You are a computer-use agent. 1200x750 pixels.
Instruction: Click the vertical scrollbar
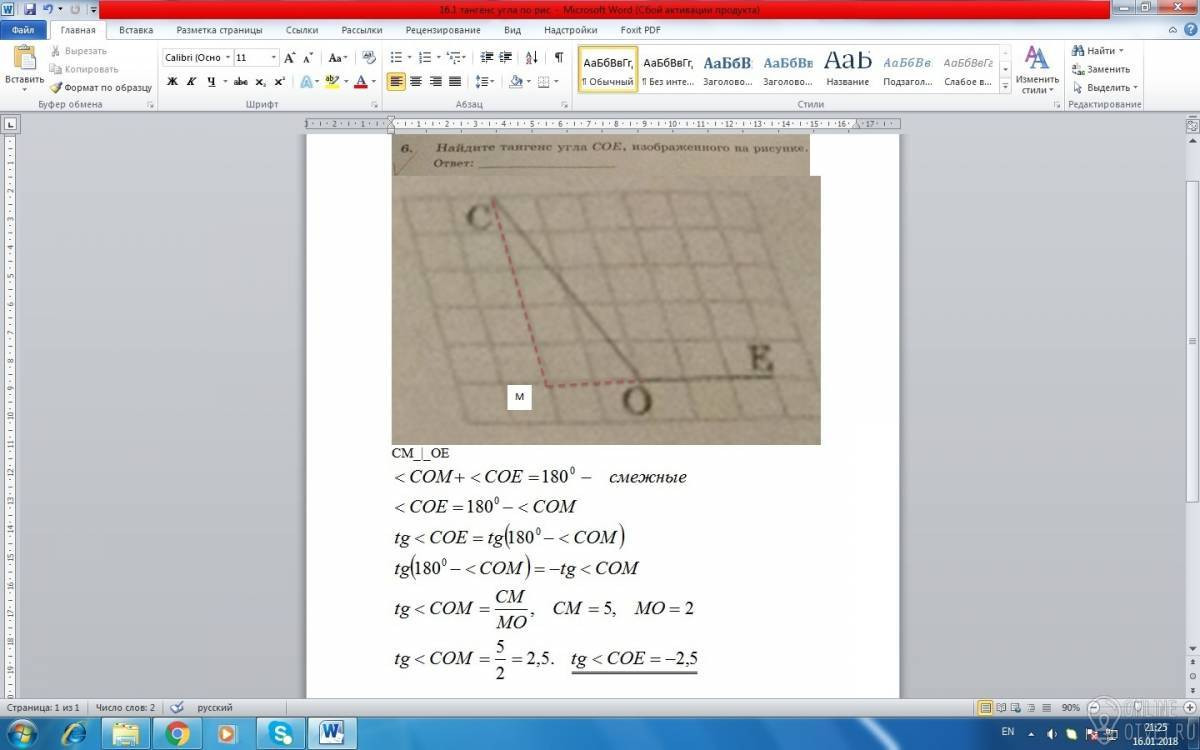[x=1192, y=340]
